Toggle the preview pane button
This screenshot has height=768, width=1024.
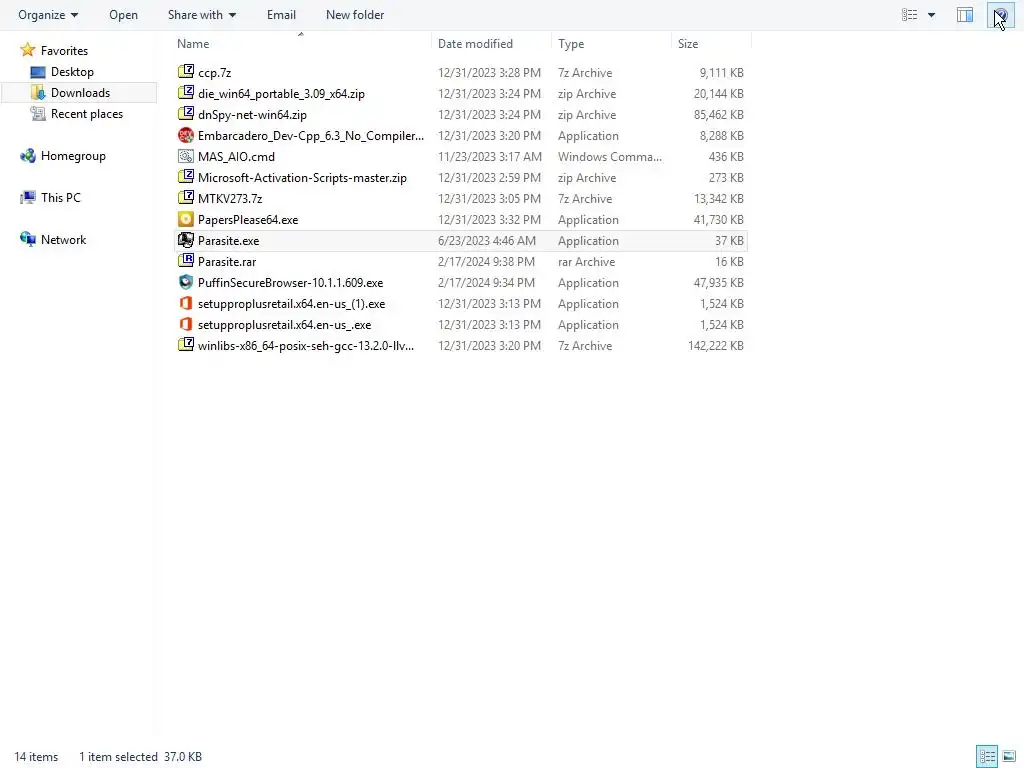pos(965,14)
